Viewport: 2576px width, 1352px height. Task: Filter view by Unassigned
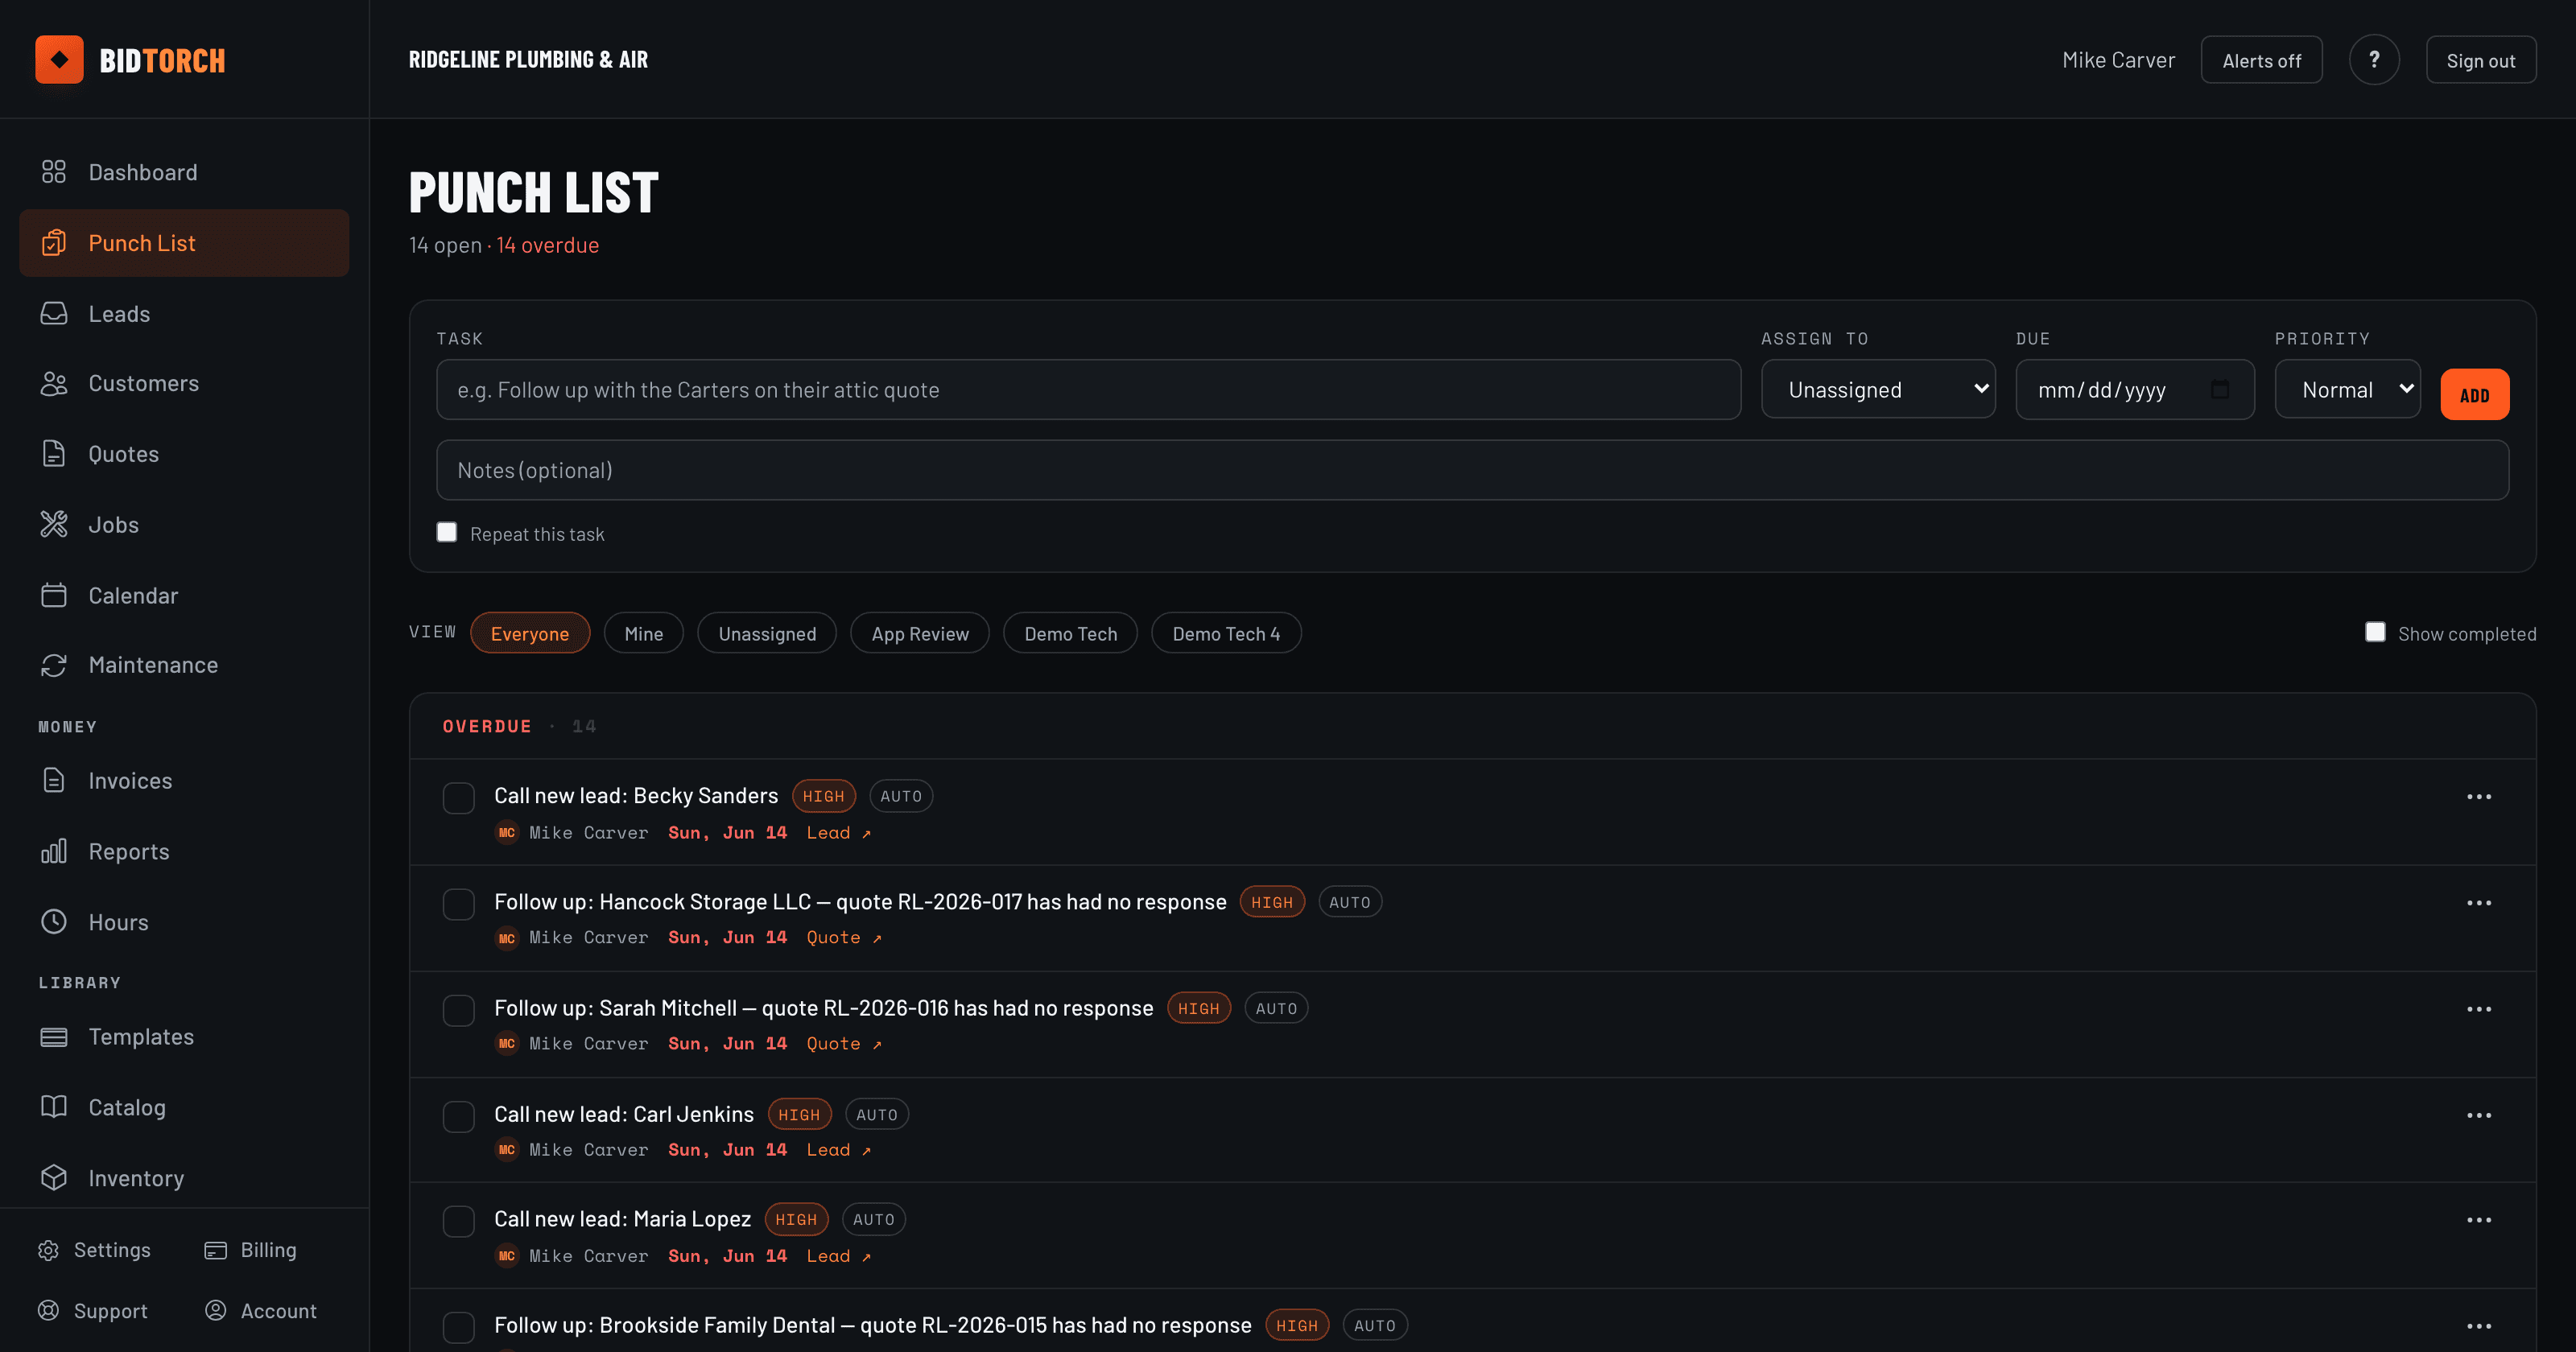[x=767, y=633]
